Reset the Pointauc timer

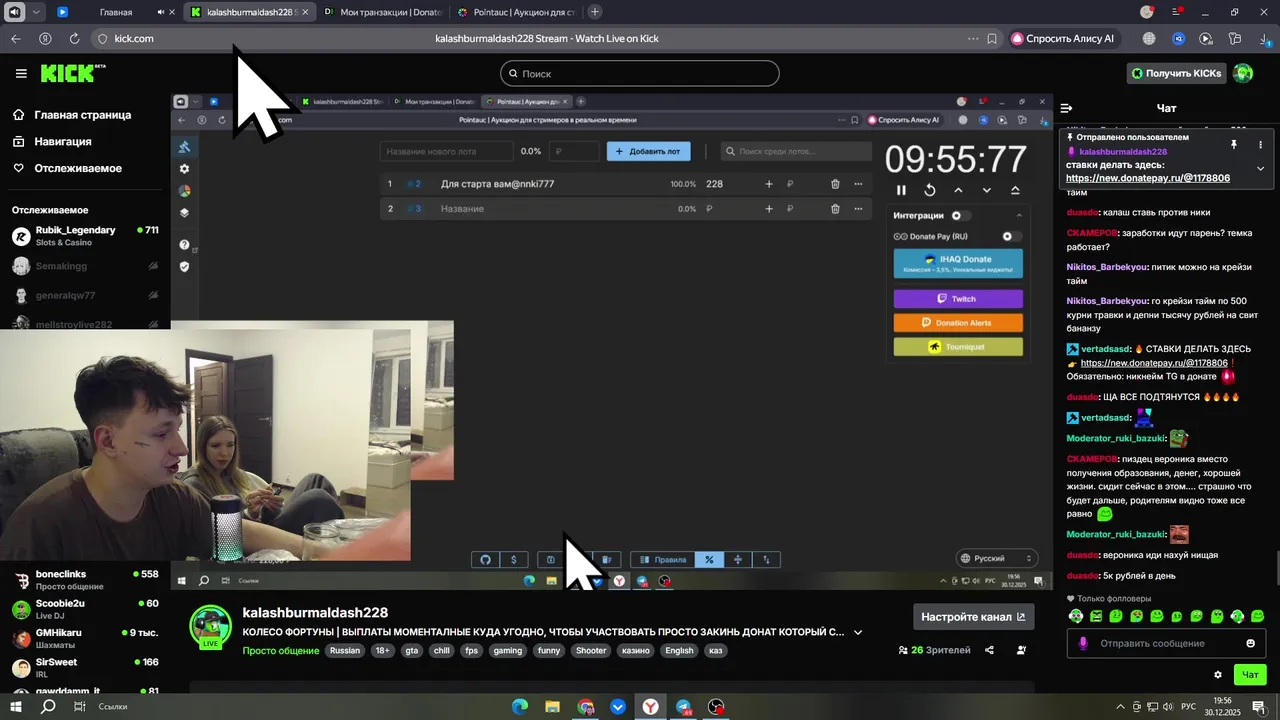(x=929, y=190)
